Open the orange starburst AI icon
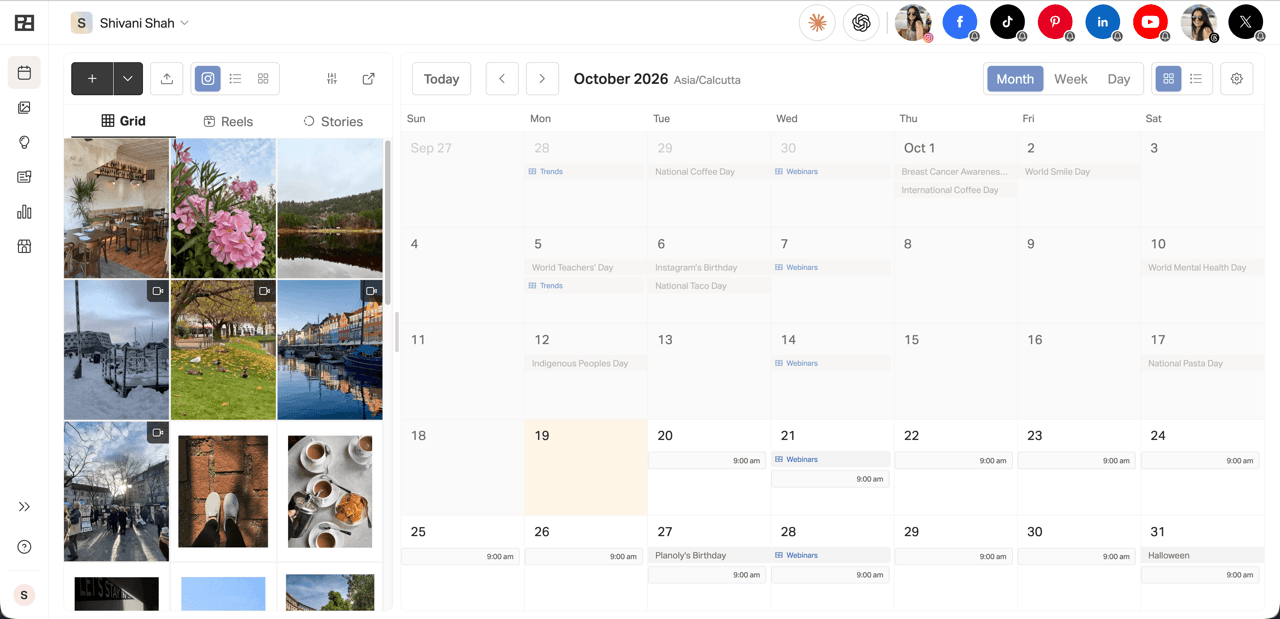Image resolution: width=1280 pixels, height=619 pixels. coord(817,22)
